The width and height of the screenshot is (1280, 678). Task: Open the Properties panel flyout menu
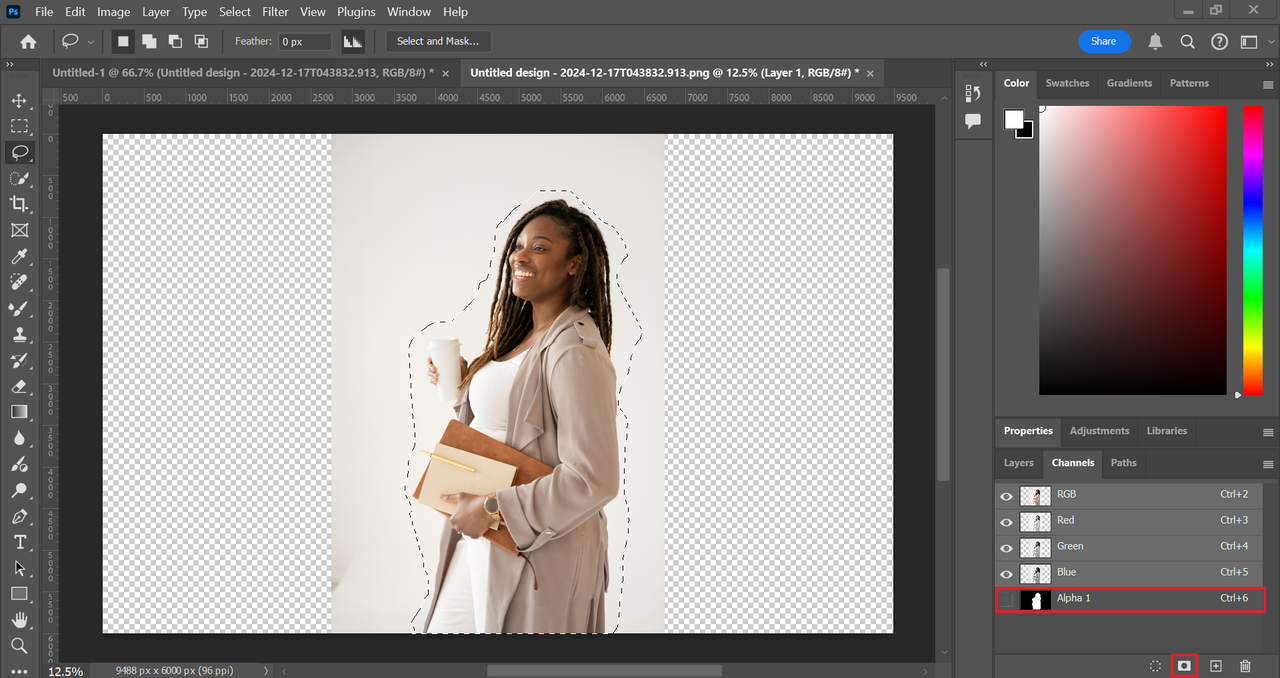point(1268,432)
